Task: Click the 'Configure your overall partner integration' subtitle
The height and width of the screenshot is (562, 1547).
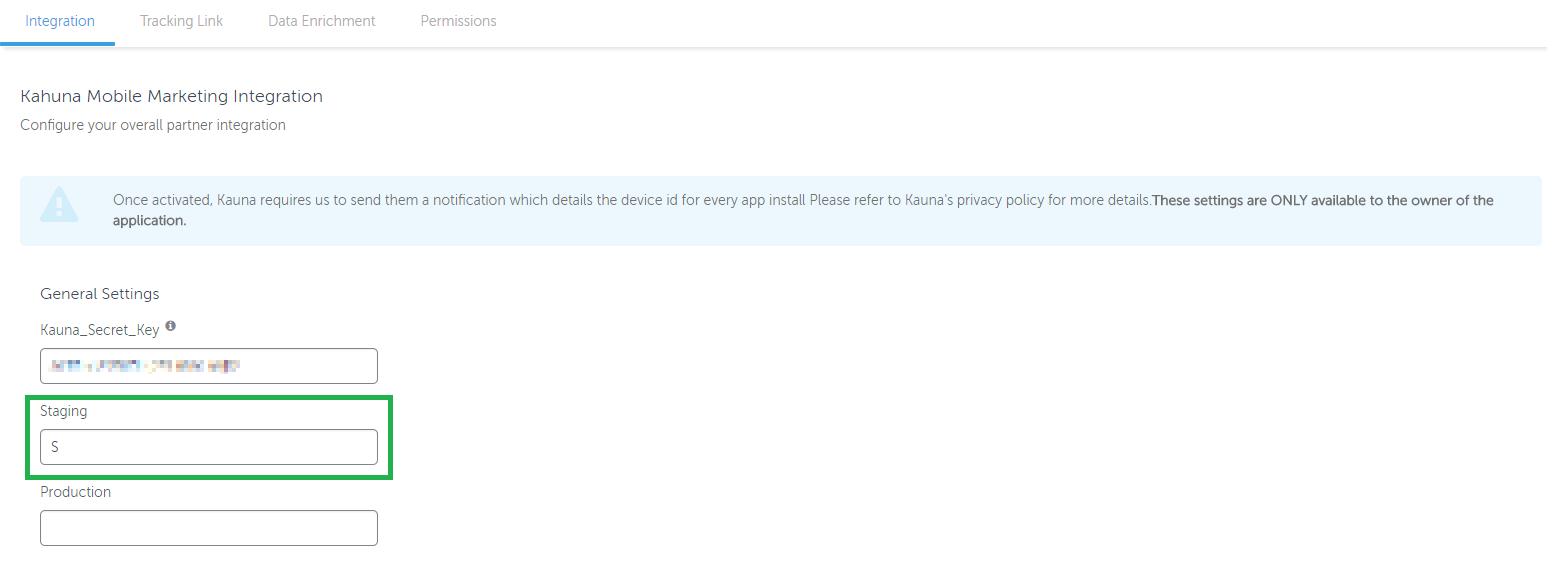Action: pyautogui.click(x=153, y=125)
